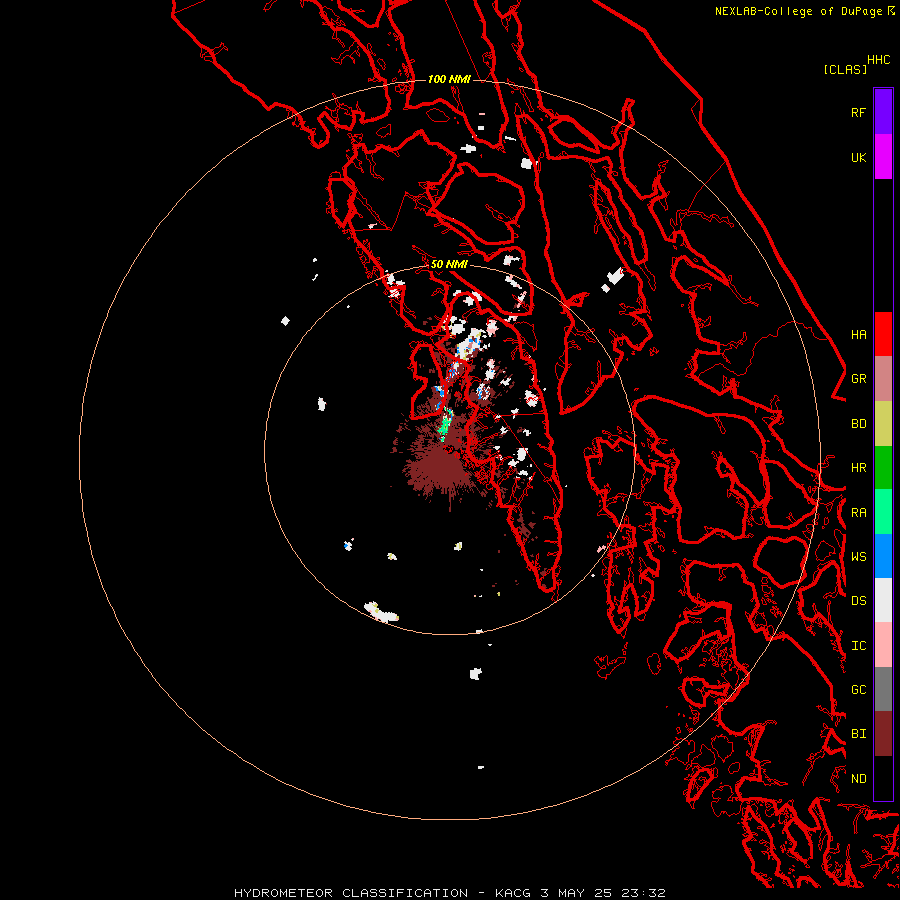900x900 pixels.
Task: Click the BI legend label
Action: pyautogui.click(x=858, y=734)
